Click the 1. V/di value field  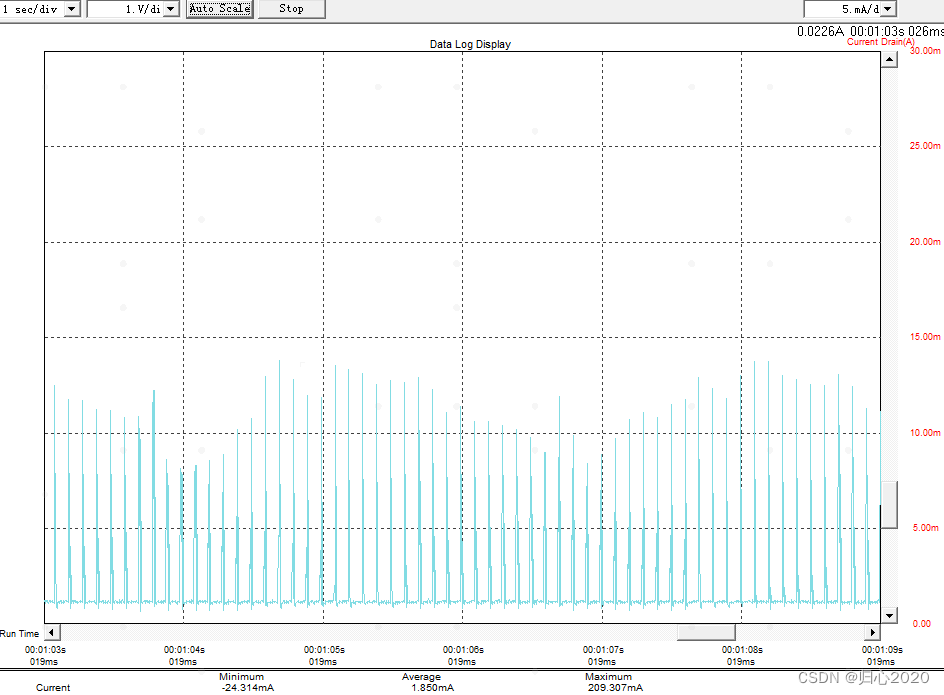click(x=125, y=9)
